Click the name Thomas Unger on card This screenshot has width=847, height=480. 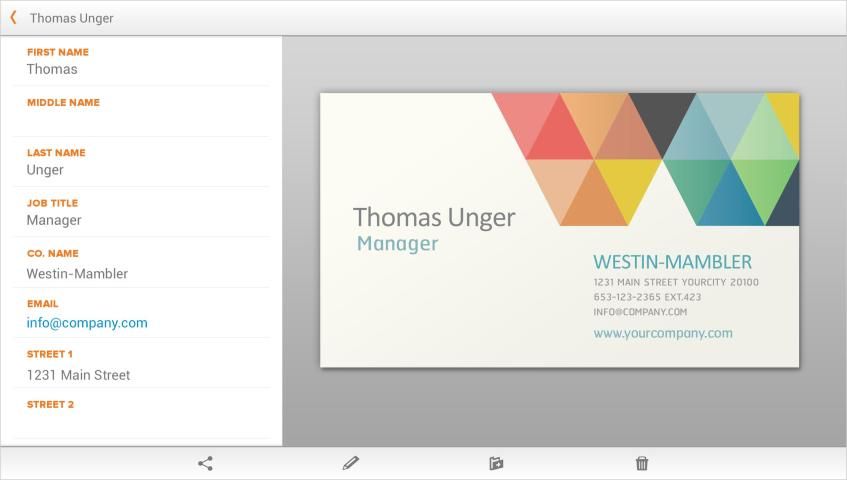point(434,217)
